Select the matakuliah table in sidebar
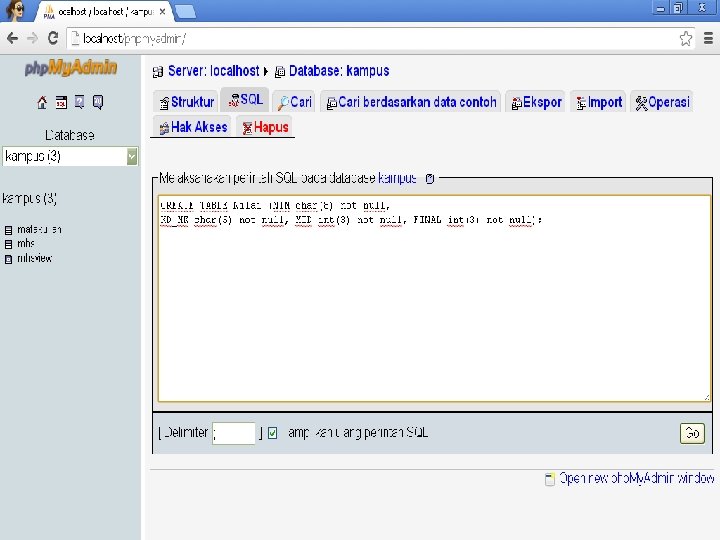The width and height of the screenshot is (720, 540). (39, 230)
